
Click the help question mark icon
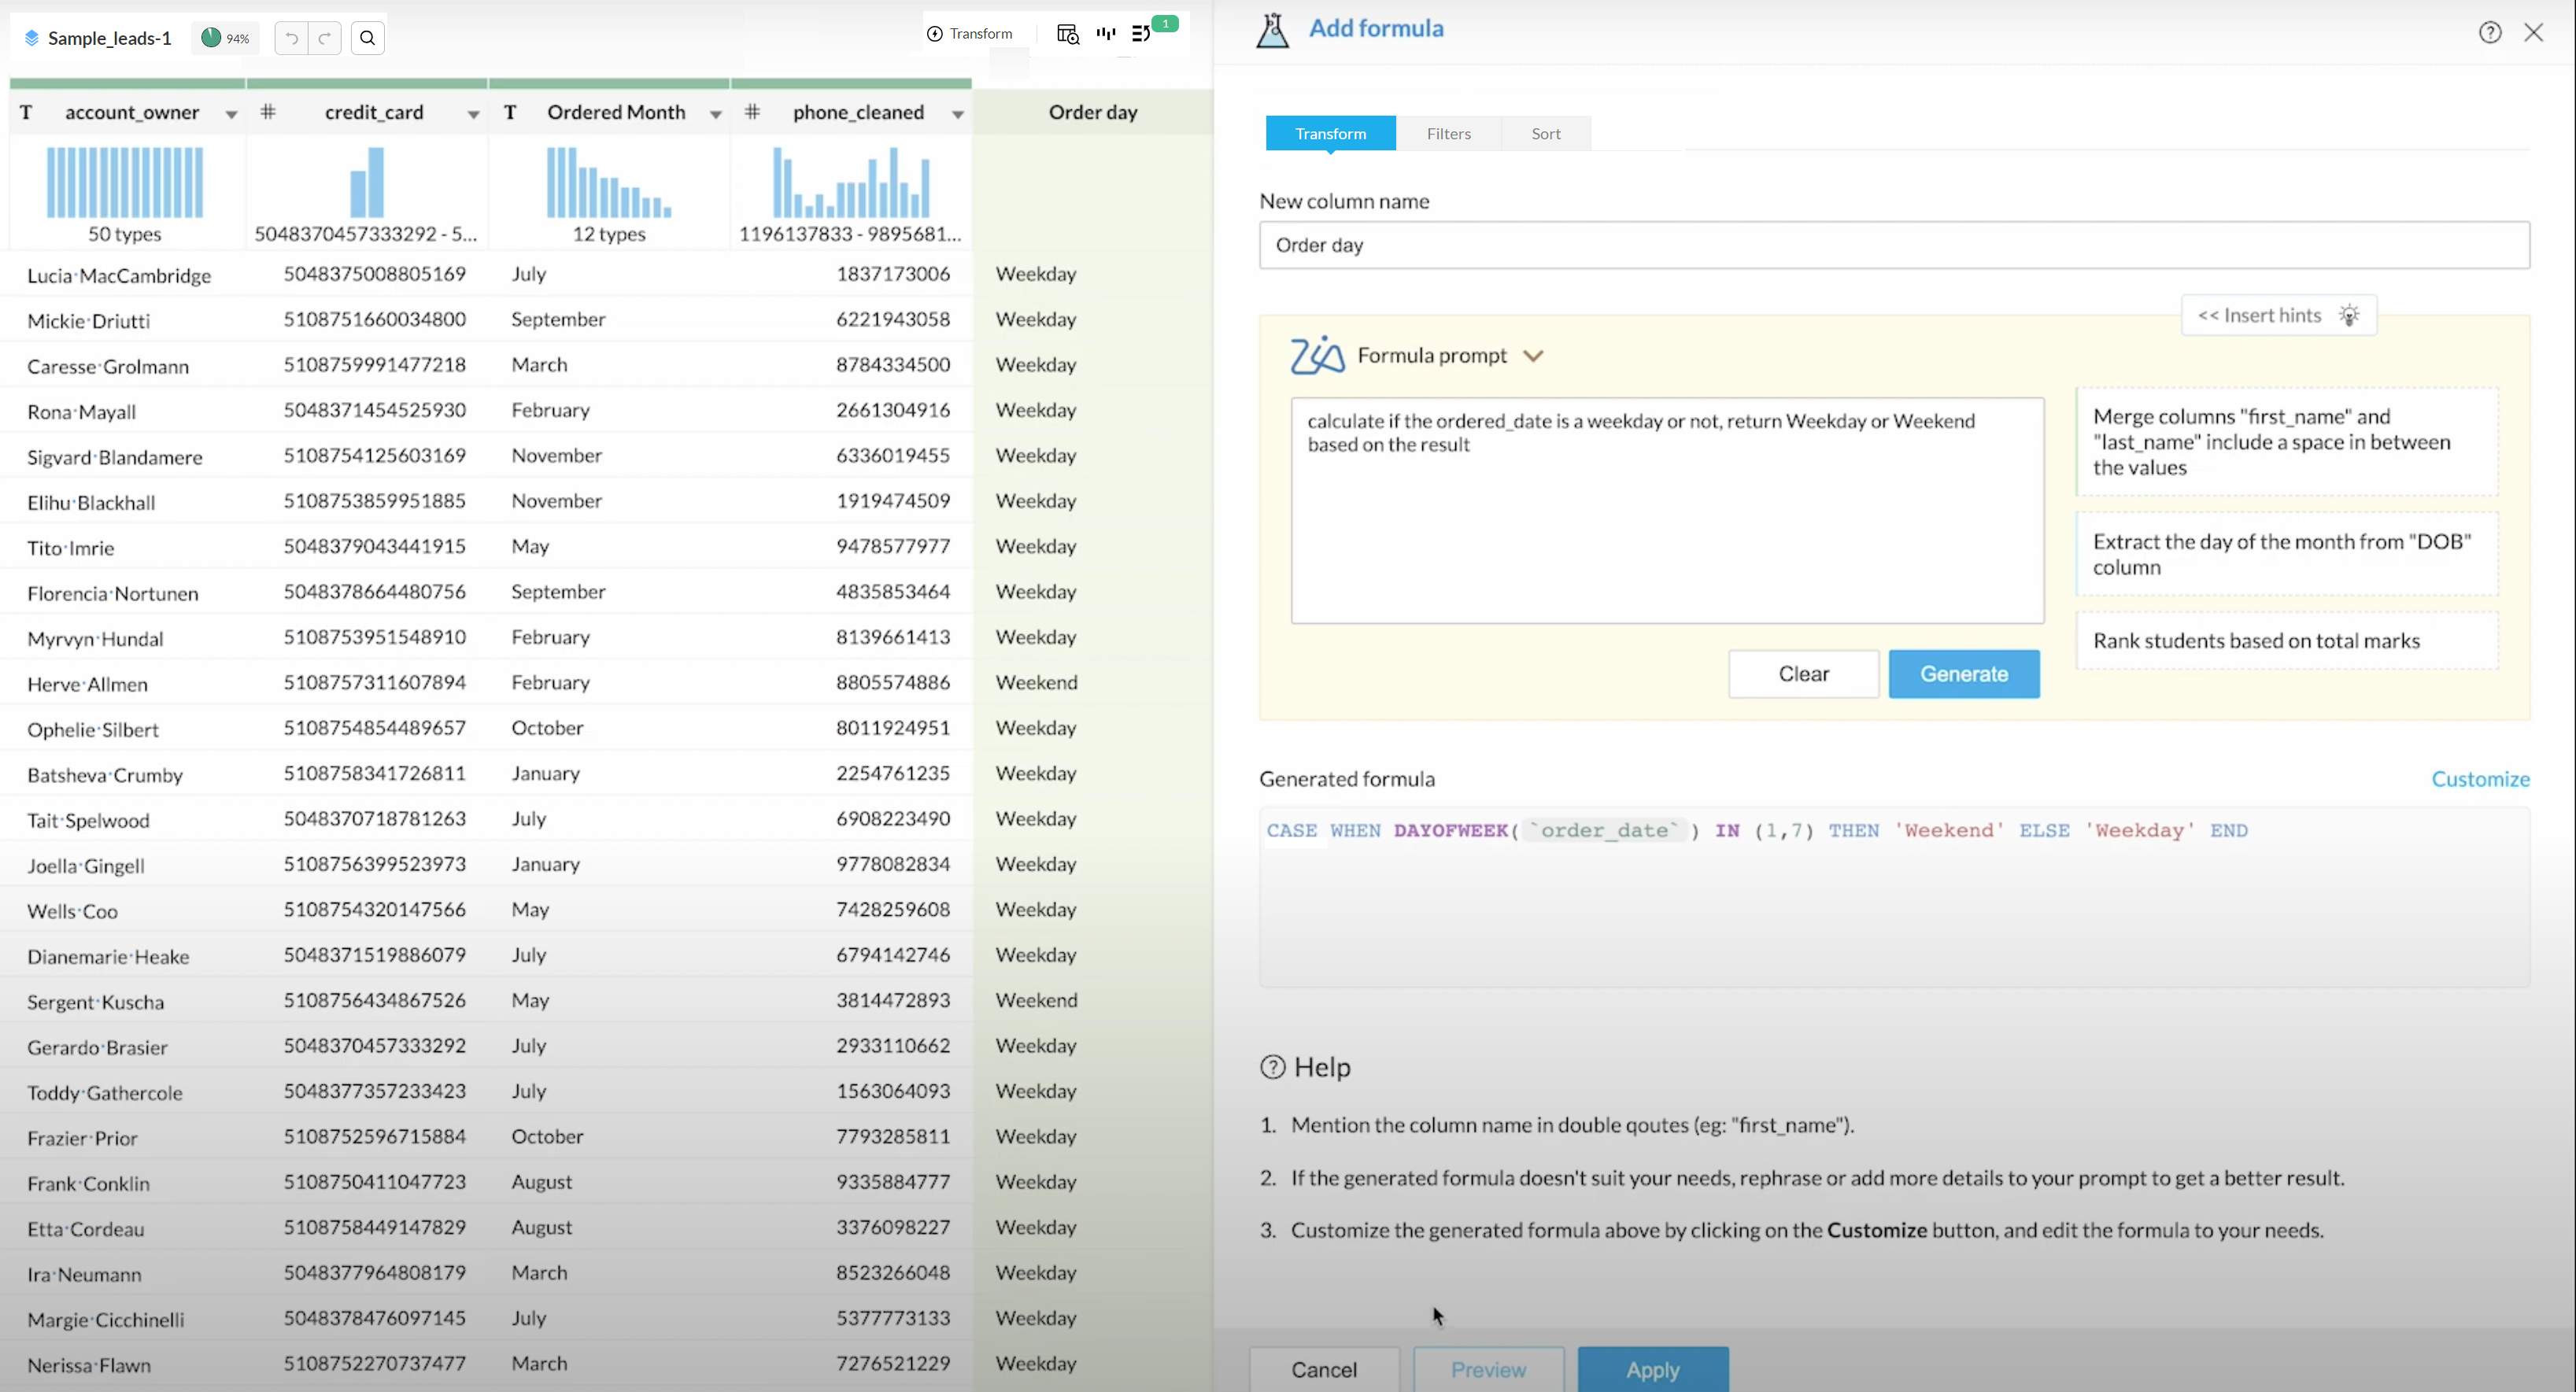tap(2490, 32)
